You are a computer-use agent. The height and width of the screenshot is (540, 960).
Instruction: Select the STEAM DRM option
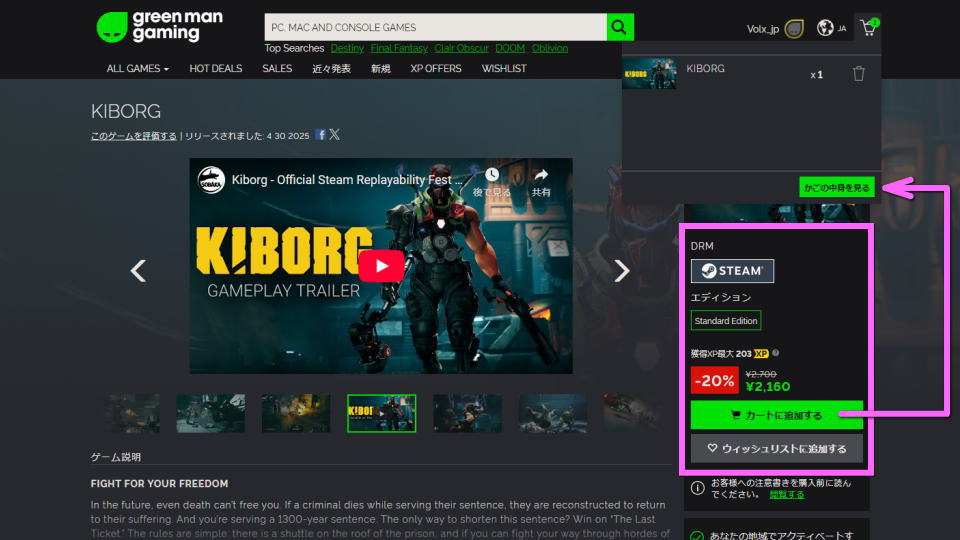[x=732, y=271]
